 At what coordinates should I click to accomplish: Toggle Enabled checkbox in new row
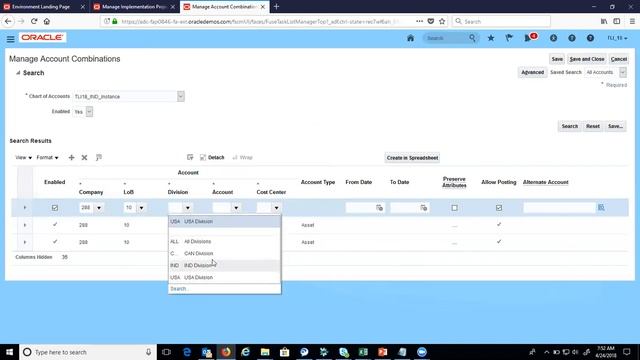click(x=55, y=208)
